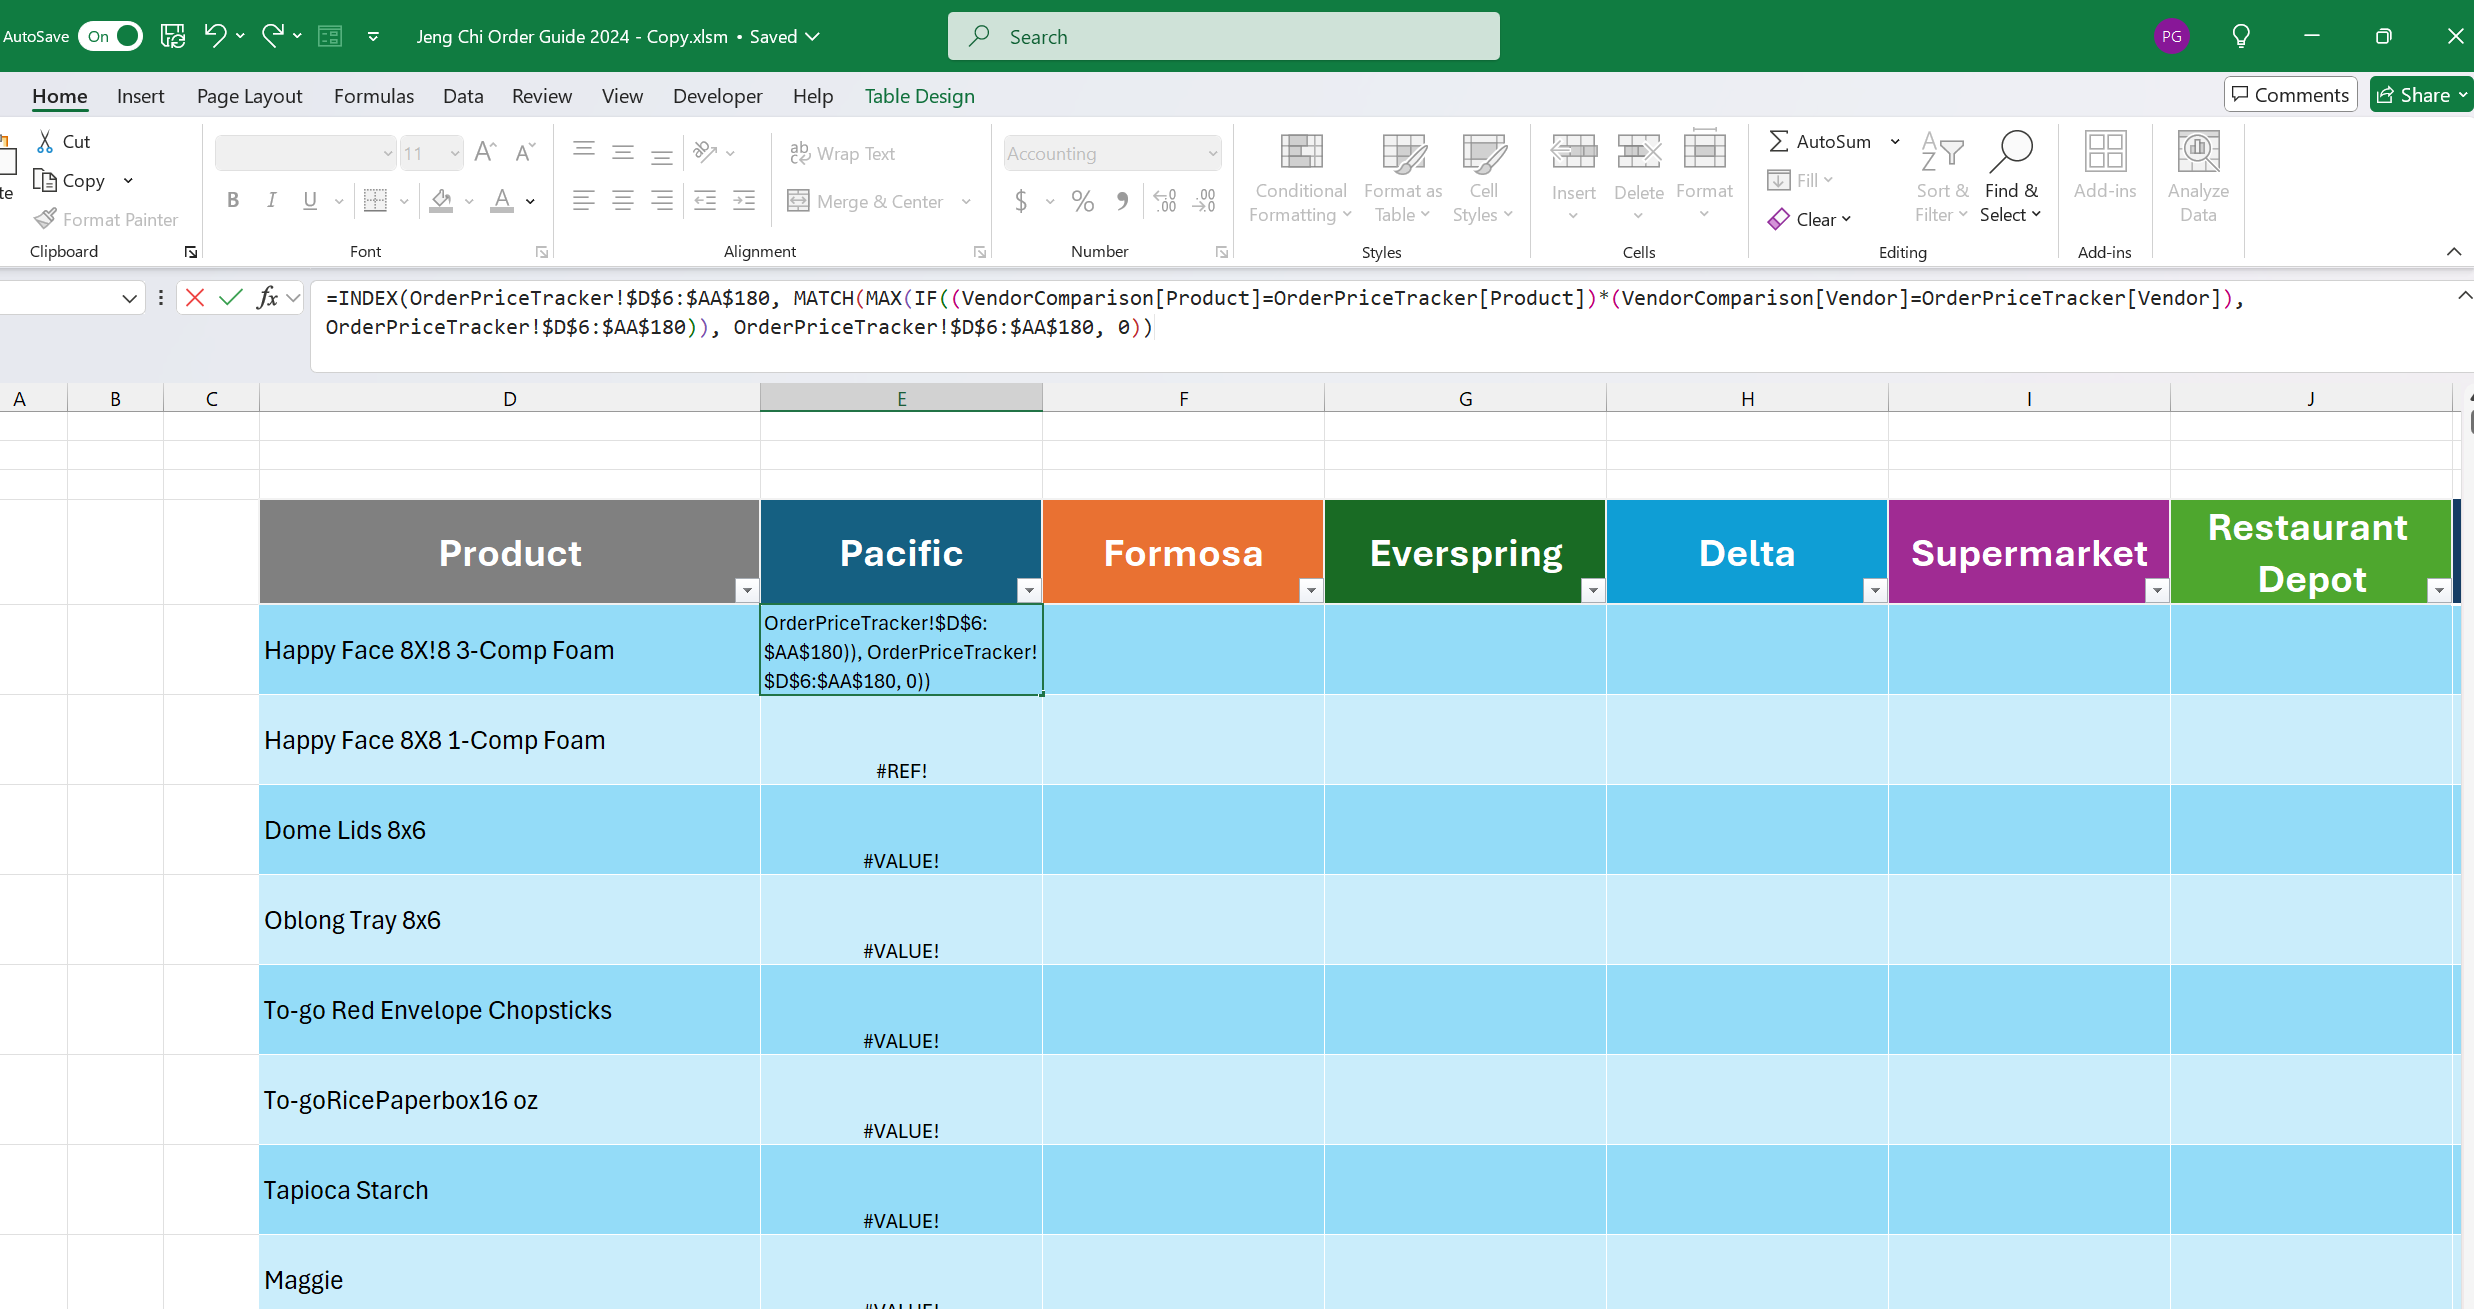
Task: Toggle bold formatting
Action: pos(233,201)
